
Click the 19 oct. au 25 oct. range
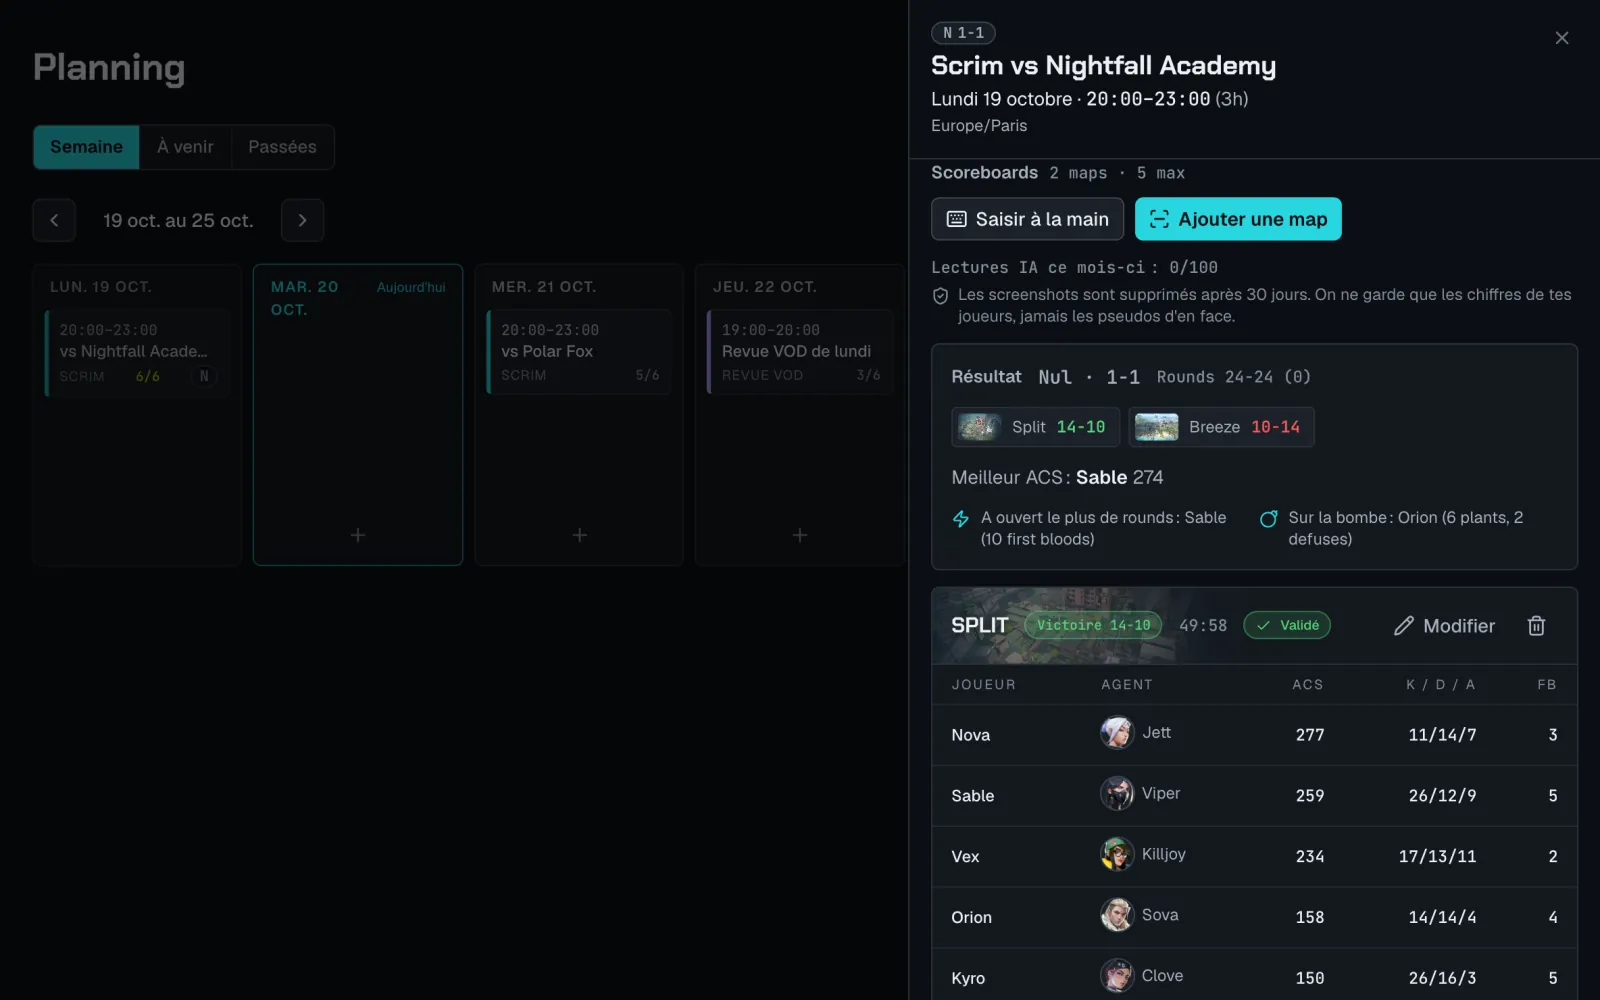click(178, 221)
